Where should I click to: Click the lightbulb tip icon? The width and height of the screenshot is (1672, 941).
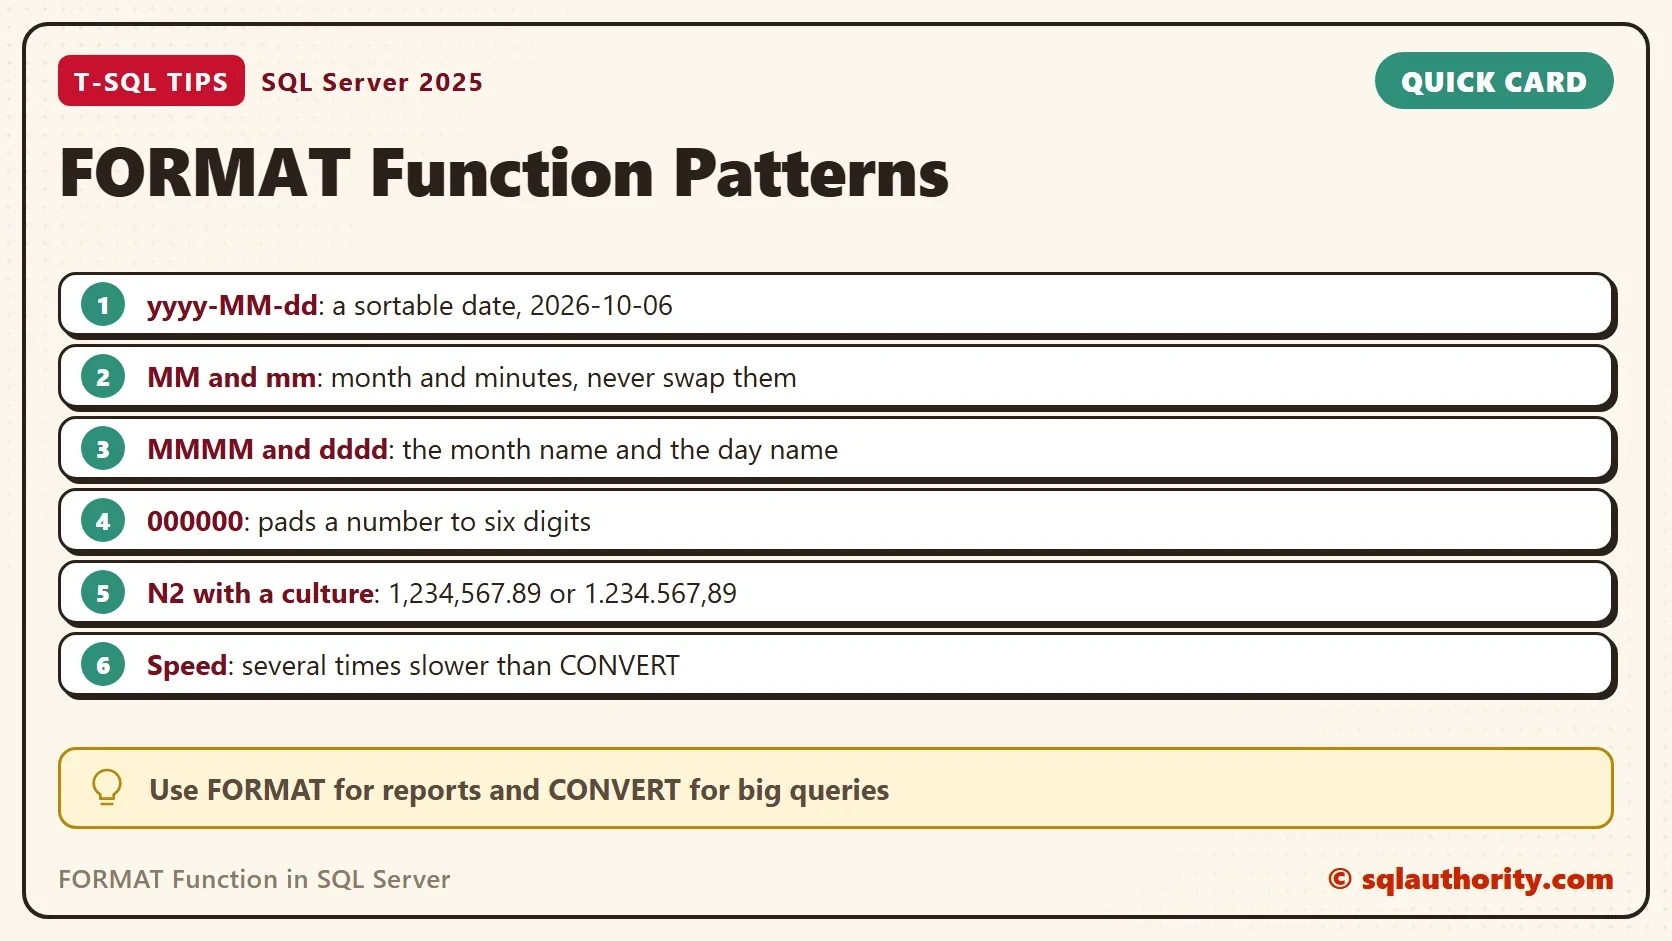(x=107, y=788)
